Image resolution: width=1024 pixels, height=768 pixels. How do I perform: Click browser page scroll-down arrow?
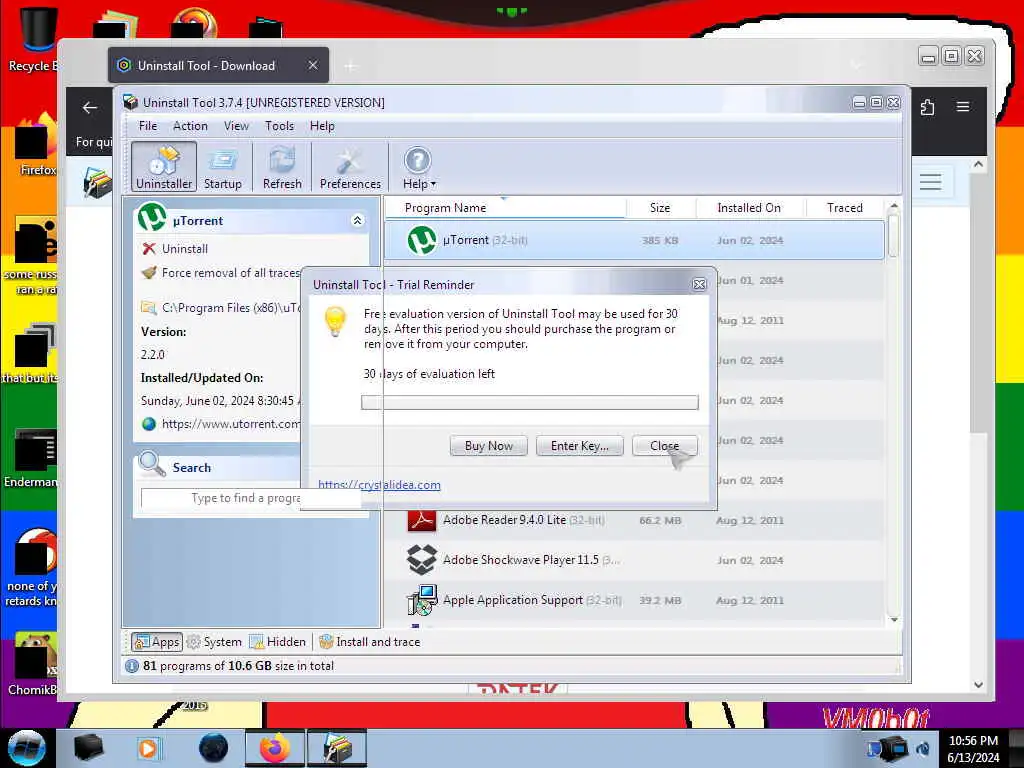978,685
